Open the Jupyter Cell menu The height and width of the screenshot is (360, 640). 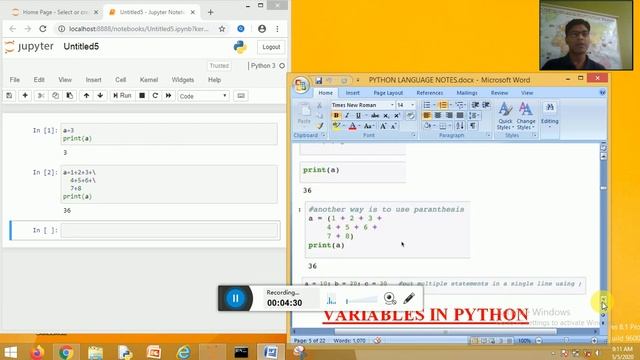click(120, 80)
